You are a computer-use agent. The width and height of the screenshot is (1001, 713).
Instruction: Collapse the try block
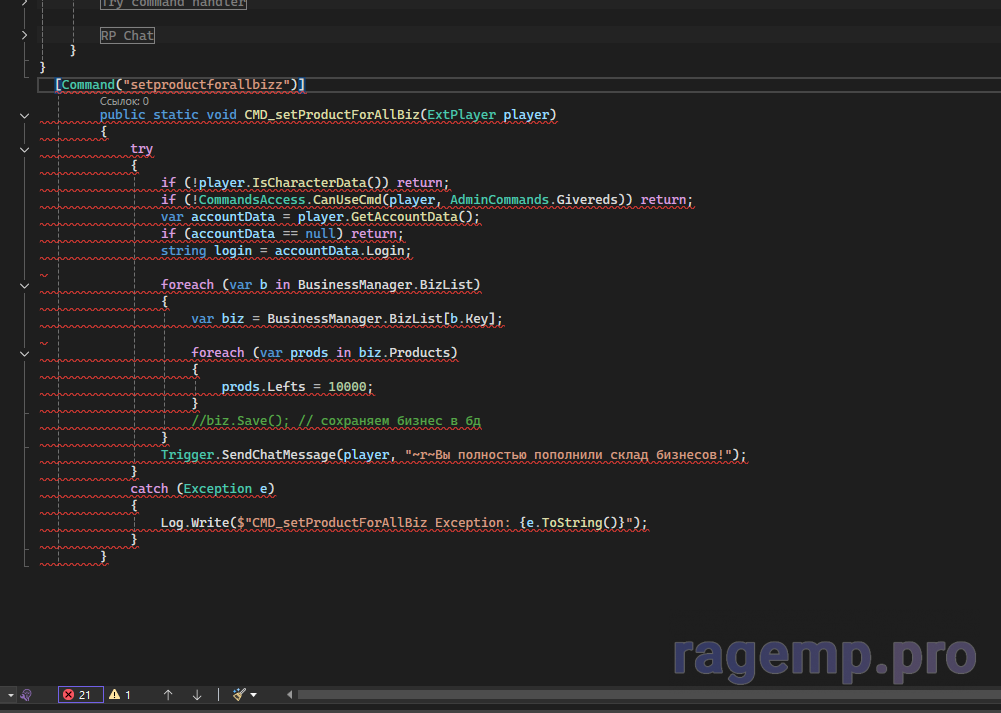point(25,149)
